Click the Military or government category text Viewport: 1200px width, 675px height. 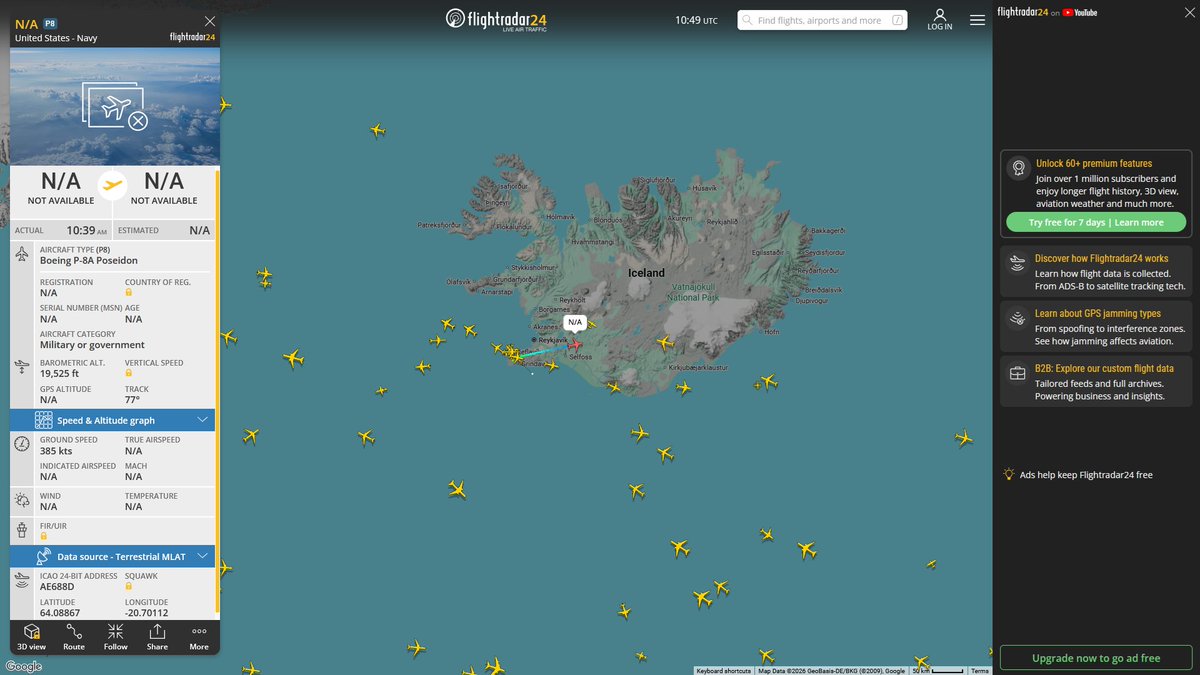[92, 345]
